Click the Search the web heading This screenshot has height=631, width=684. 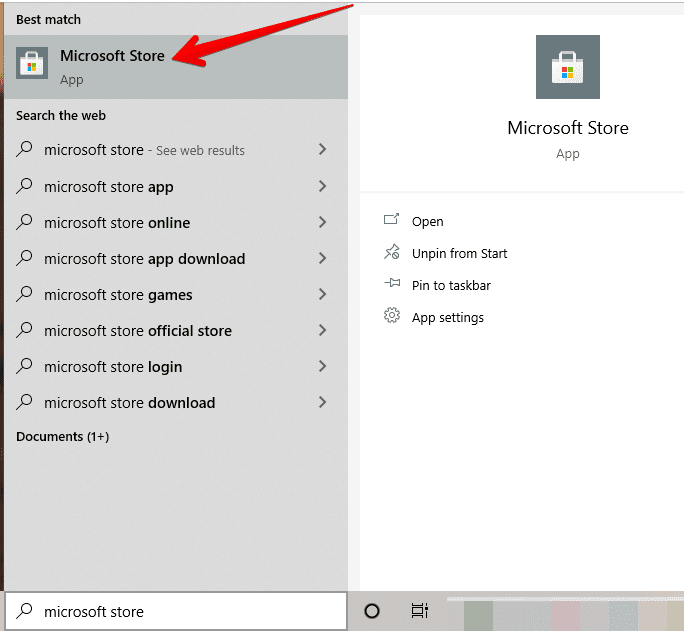61,116
